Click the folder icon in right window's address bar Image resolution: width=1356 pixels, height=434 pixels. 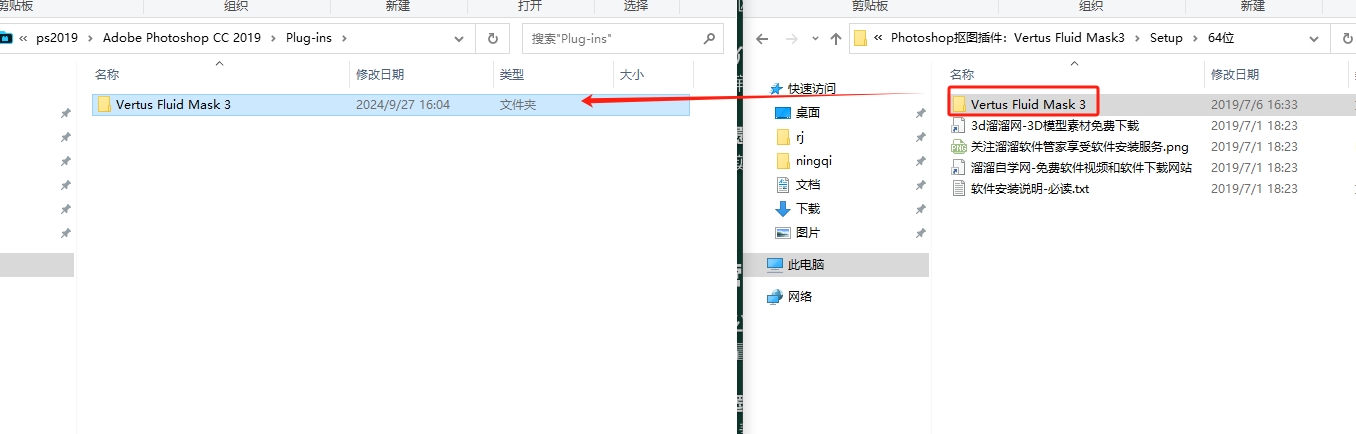pos(860,38)
